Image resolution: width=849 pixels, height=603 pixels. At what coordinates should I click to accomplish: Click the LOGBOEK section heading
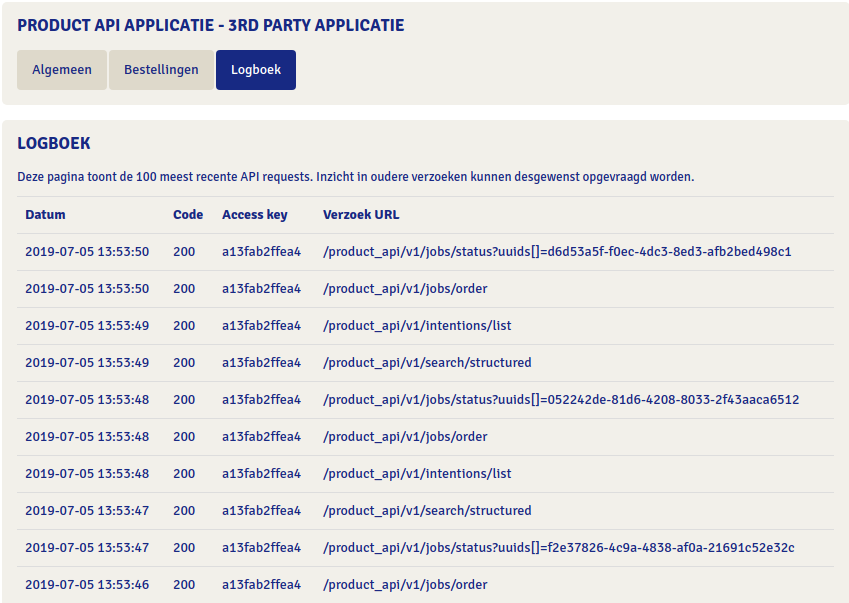pos(54,144)
